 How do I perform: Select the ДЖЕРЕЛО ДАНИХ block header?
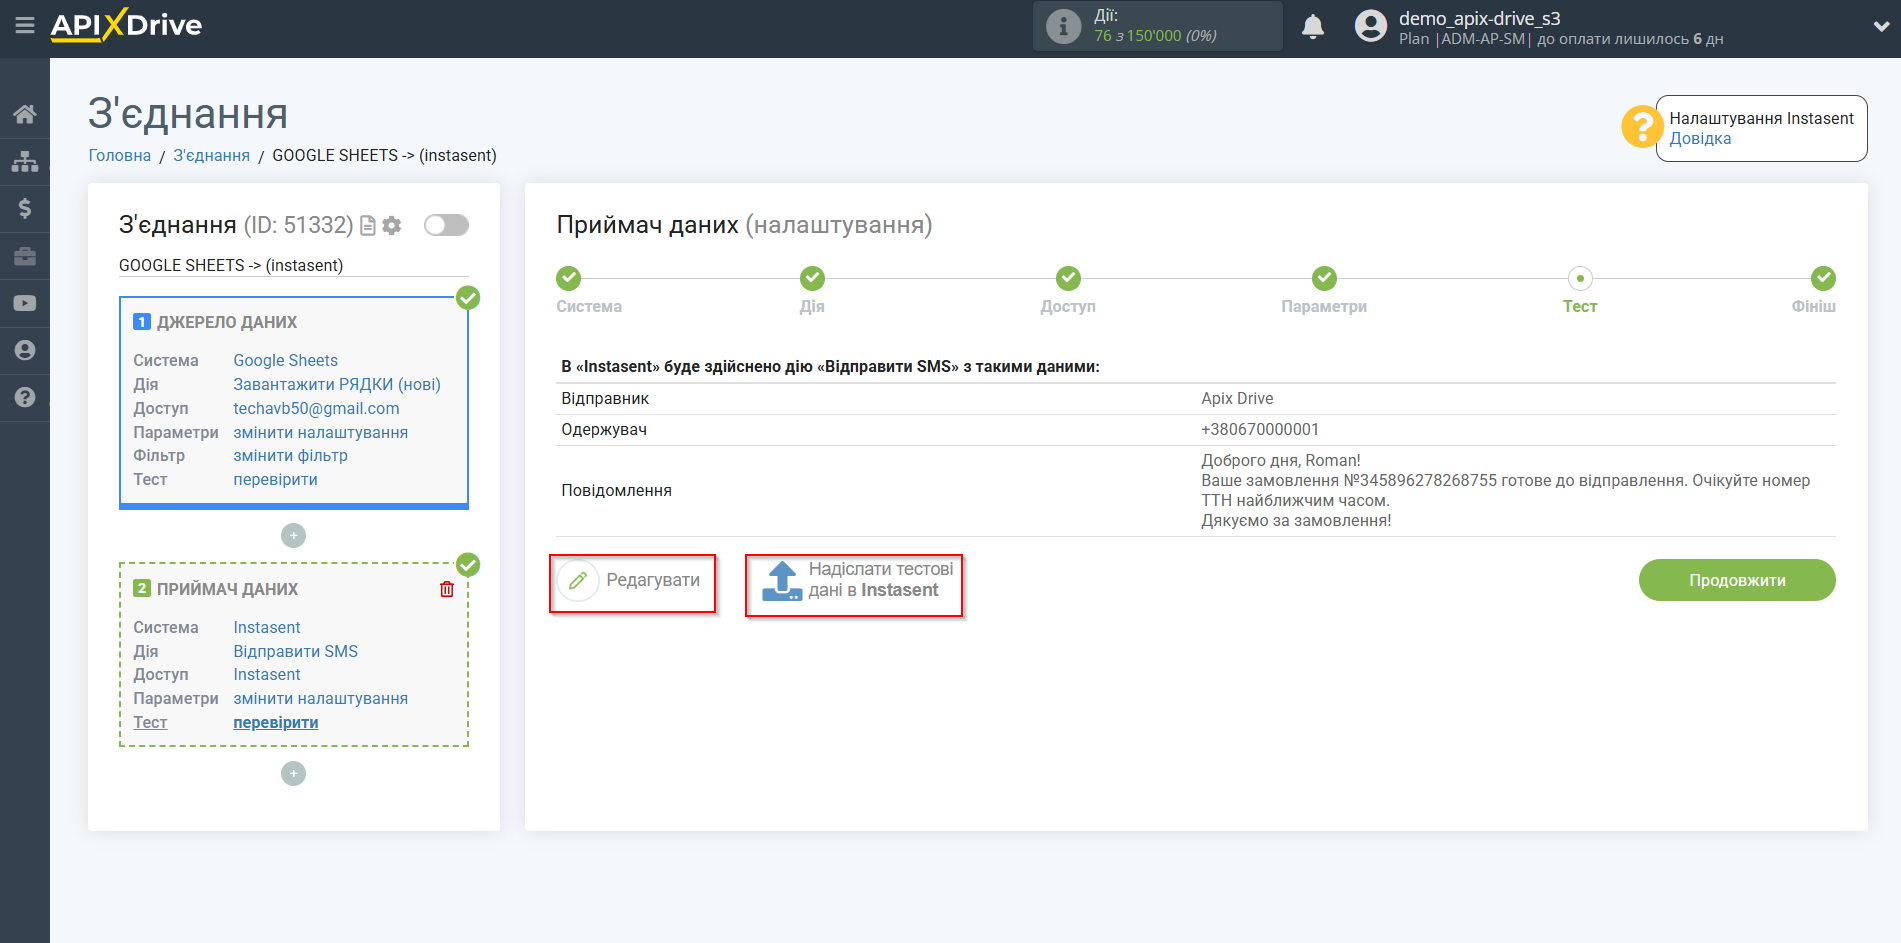[x=227, y=322]
